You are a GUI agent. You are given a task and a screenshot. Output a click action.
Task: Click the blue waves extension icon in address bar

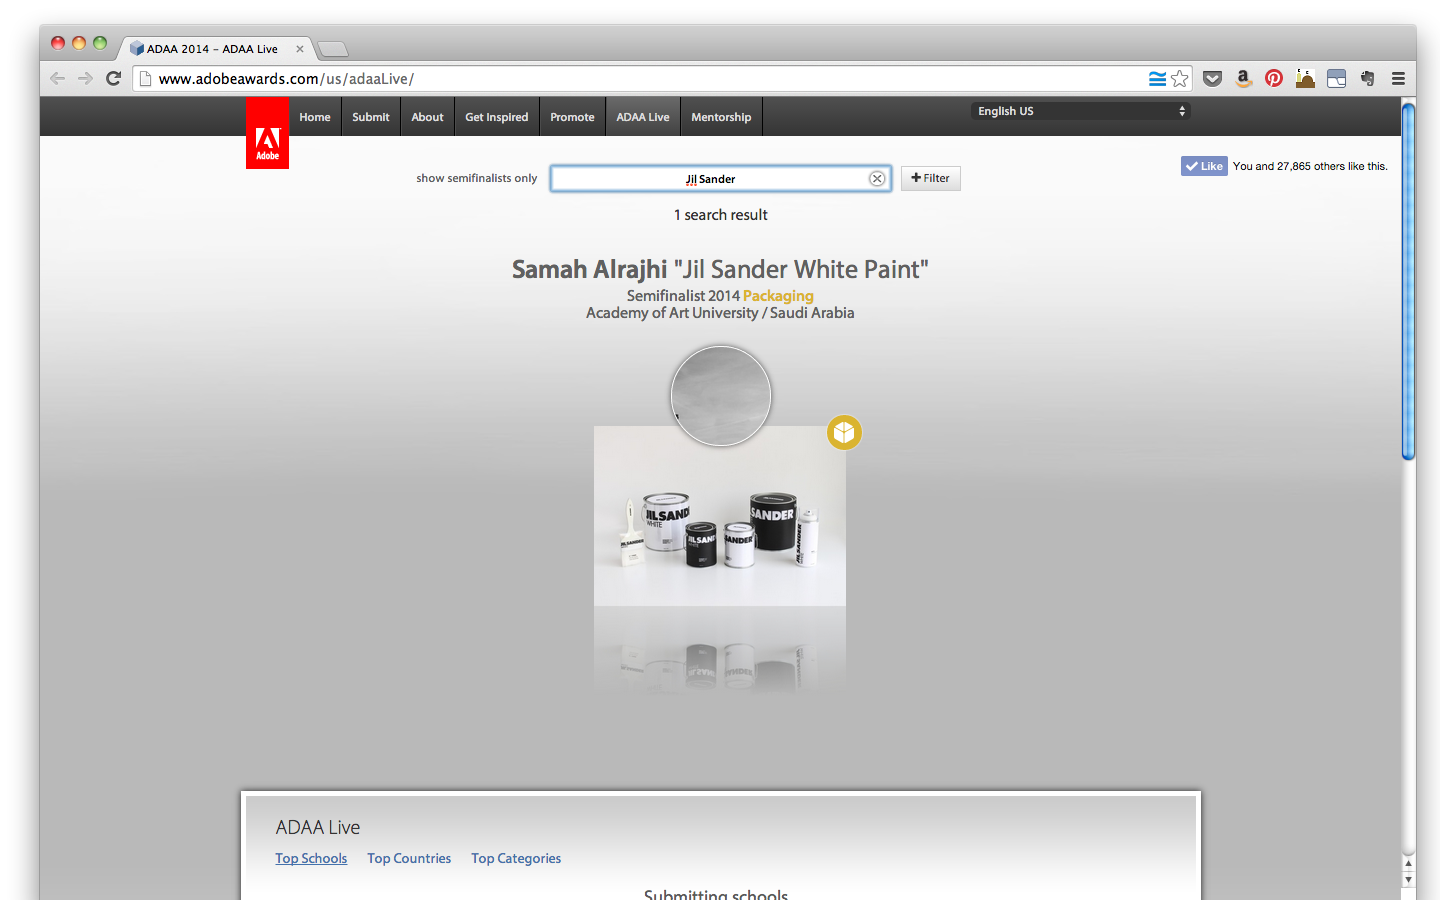tap(1157, 78)
